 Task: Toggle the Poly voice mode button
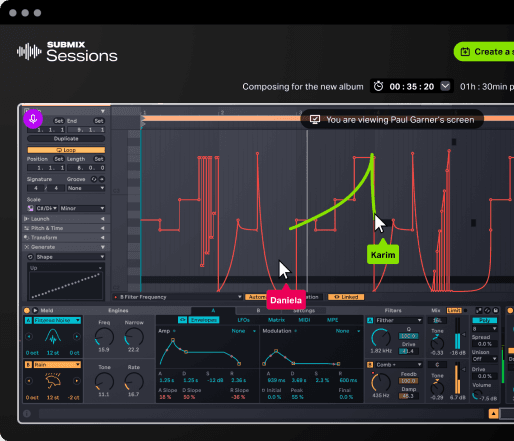point(485,320)
